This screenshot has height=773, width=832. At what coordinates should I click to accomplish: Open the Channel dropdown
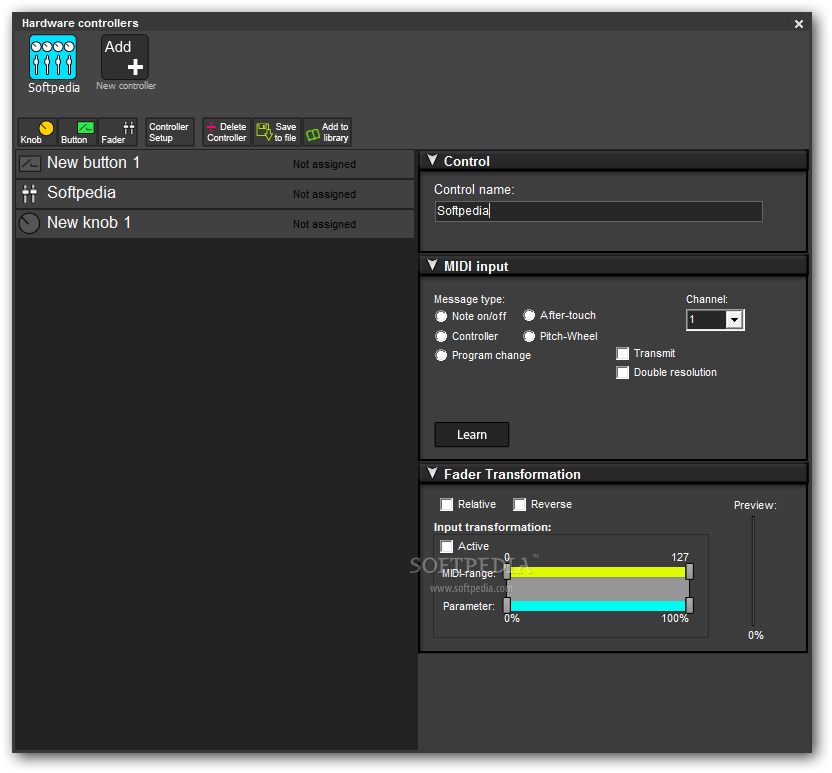(x=734, y=320)
